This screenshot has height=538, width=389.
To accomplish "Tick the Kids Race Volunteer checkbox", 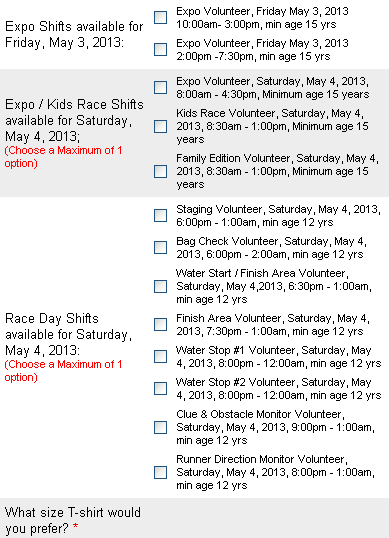I will [161, 126].
